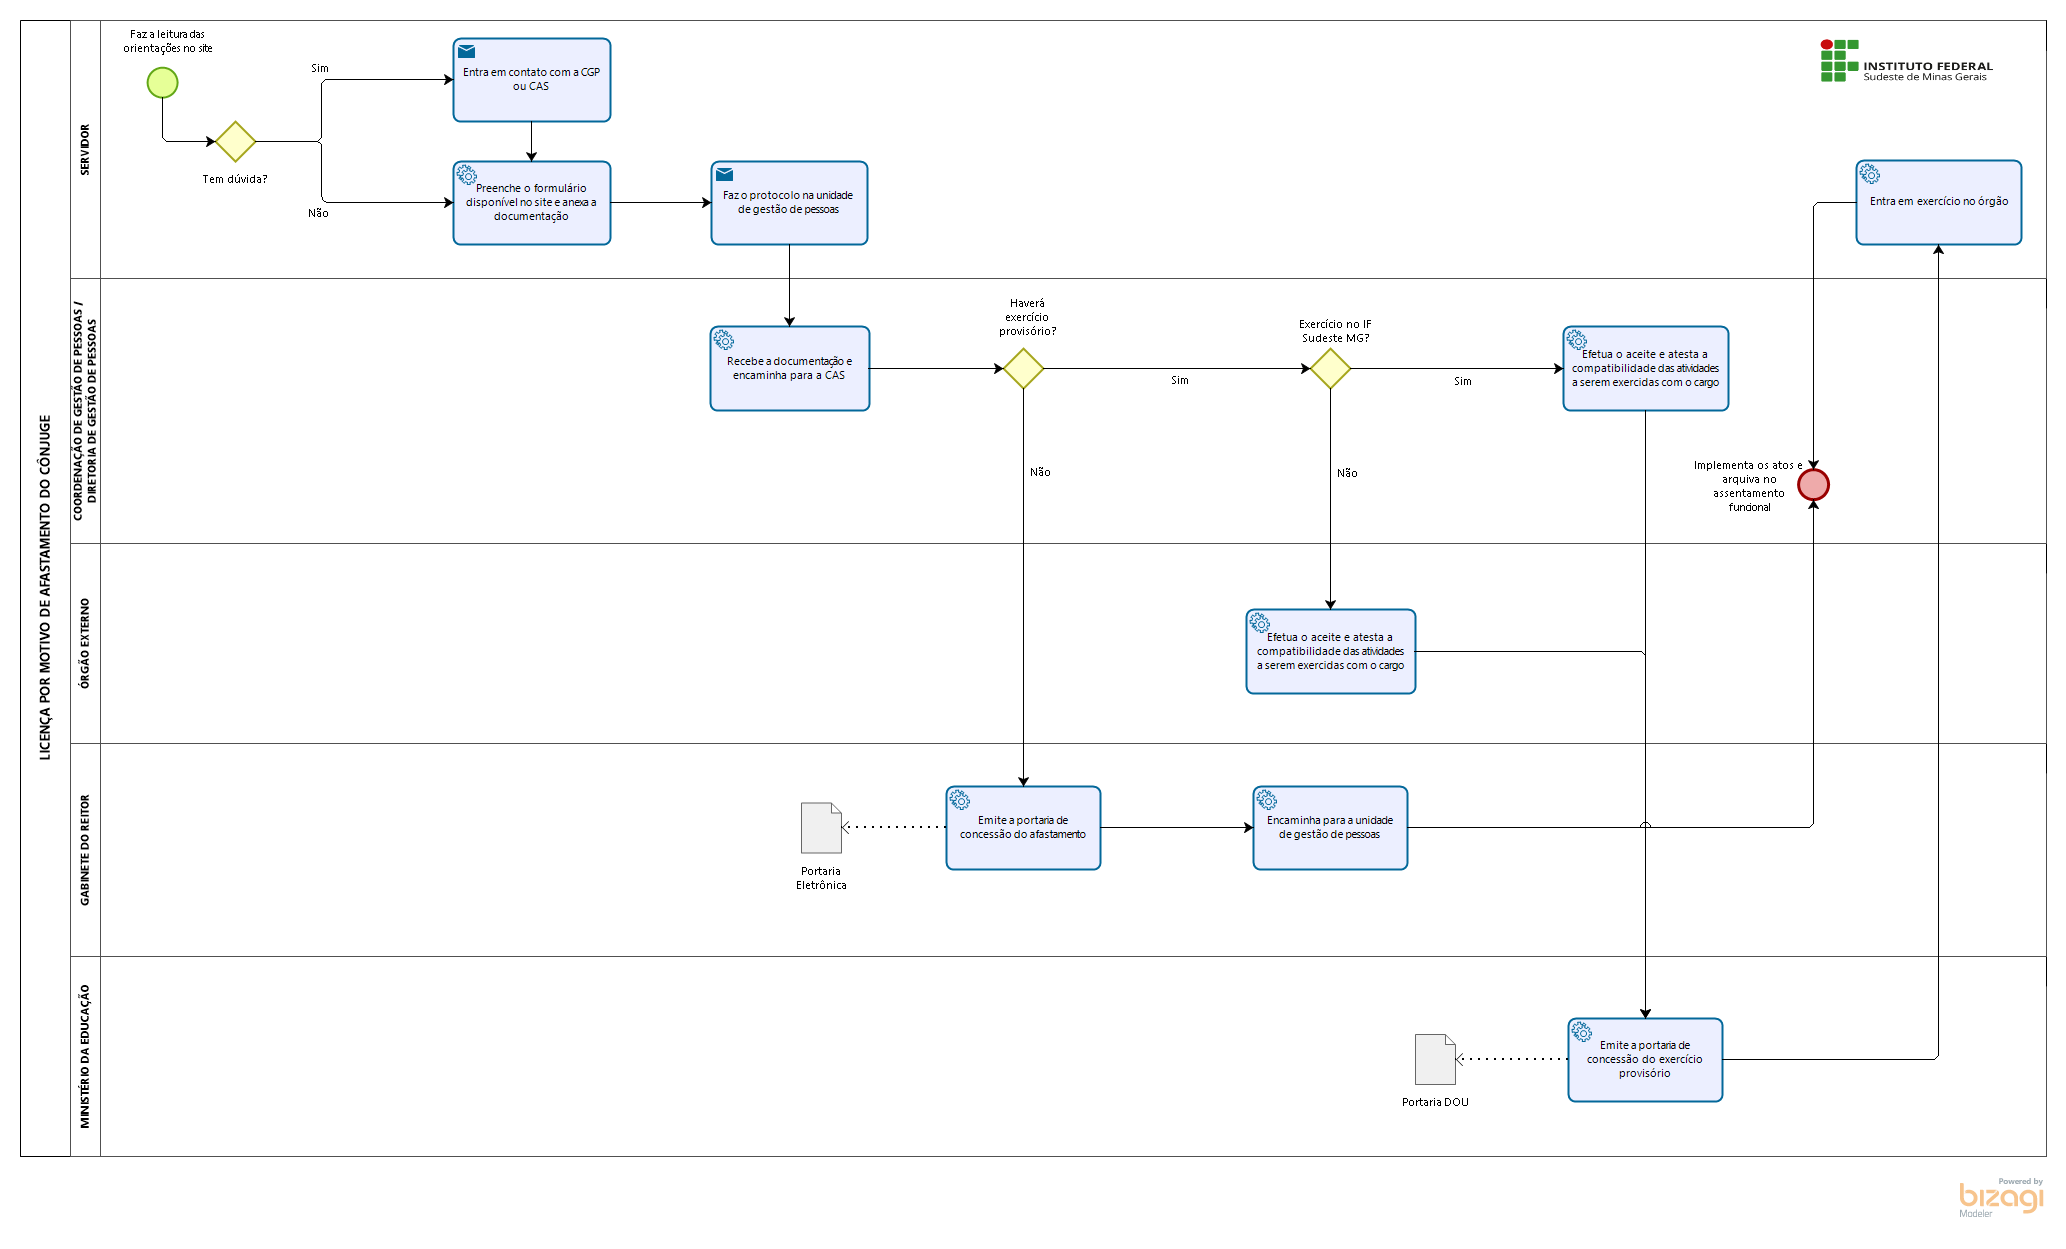Select 'Entra em exercício no órgão' task box

(1939, 202)
